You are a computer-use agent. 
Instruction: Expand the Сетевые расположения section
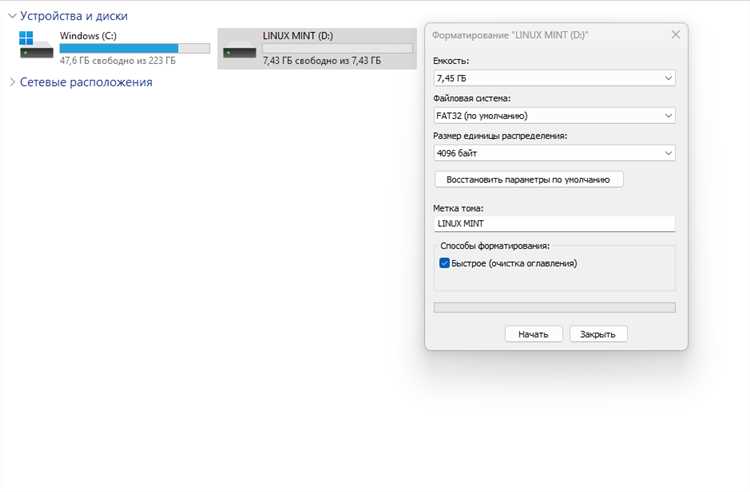(x=12, y=82)
